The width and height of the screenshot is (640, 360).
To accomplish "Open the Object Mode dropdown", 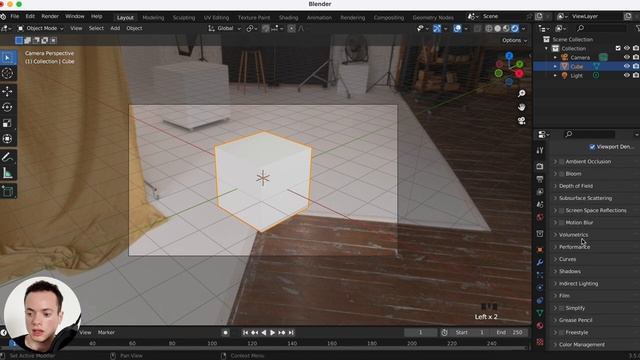I will pos(40,28).
